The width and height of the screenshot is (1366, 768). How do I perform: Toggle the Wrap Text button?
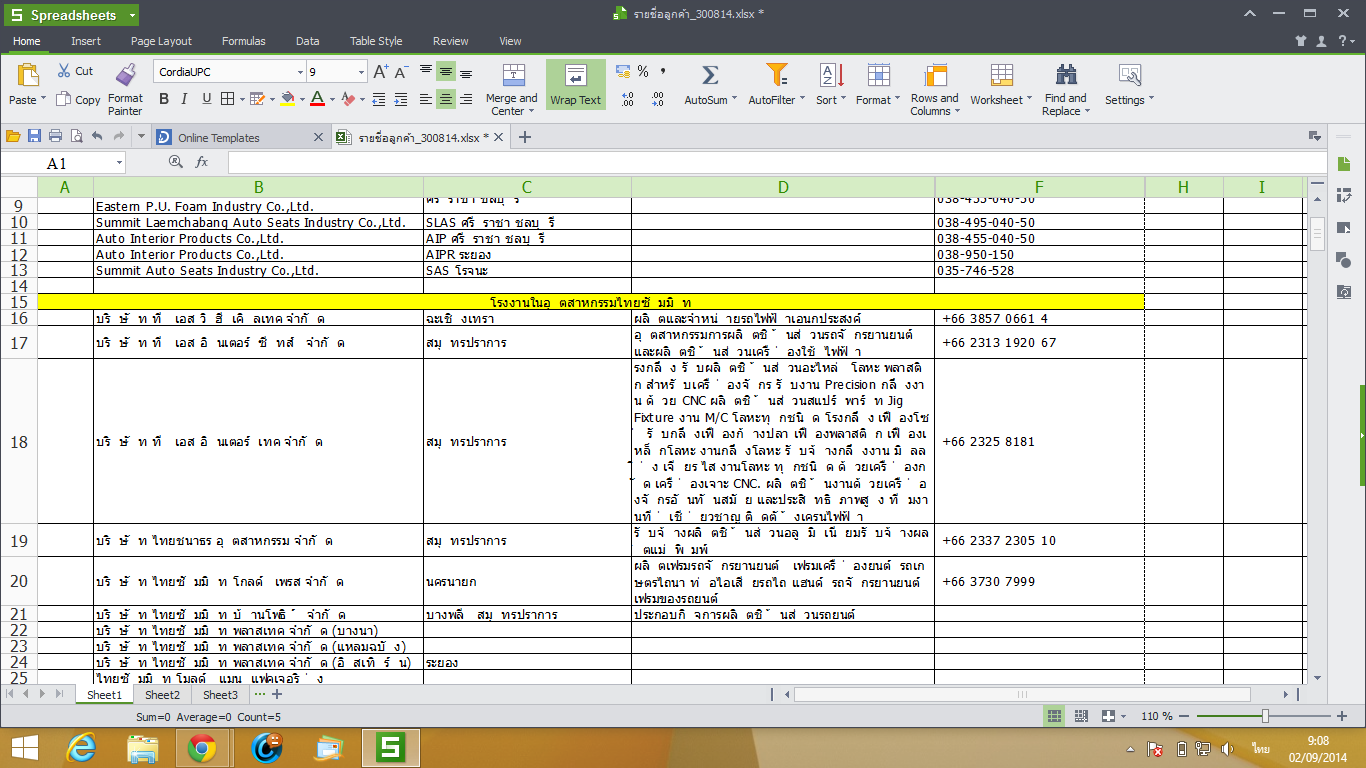(x=576, y=84)
